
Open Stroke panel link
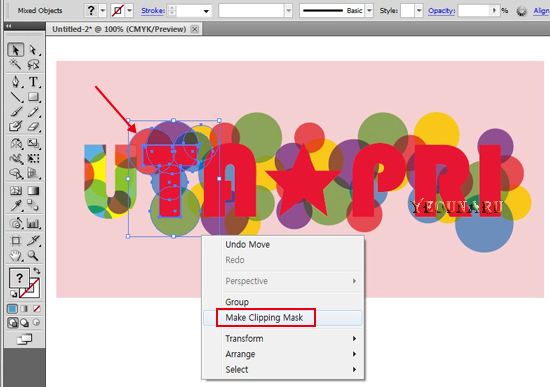click(x=153, y=11)
